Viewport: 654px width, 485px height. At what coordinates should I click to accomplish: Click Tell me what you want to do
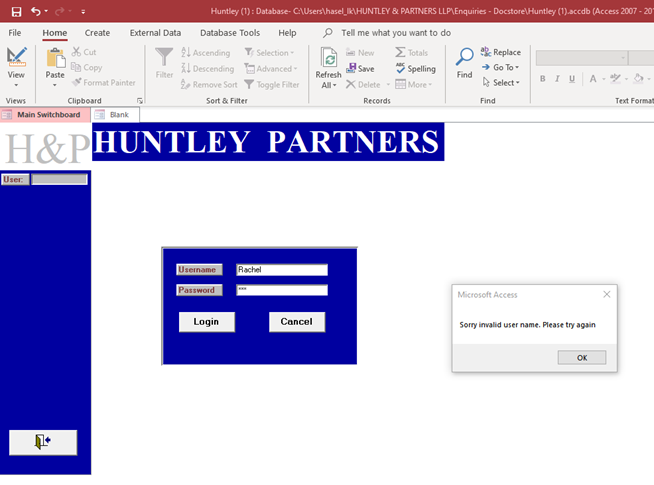tap(396, 33)
